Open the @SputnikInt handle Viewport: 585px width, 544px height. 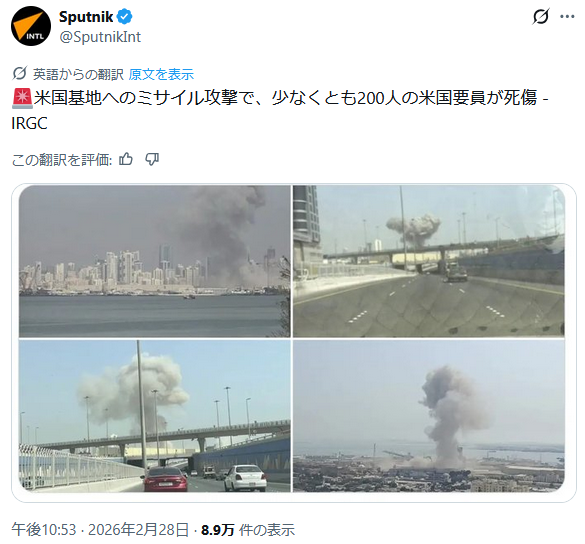coord(100,37)
